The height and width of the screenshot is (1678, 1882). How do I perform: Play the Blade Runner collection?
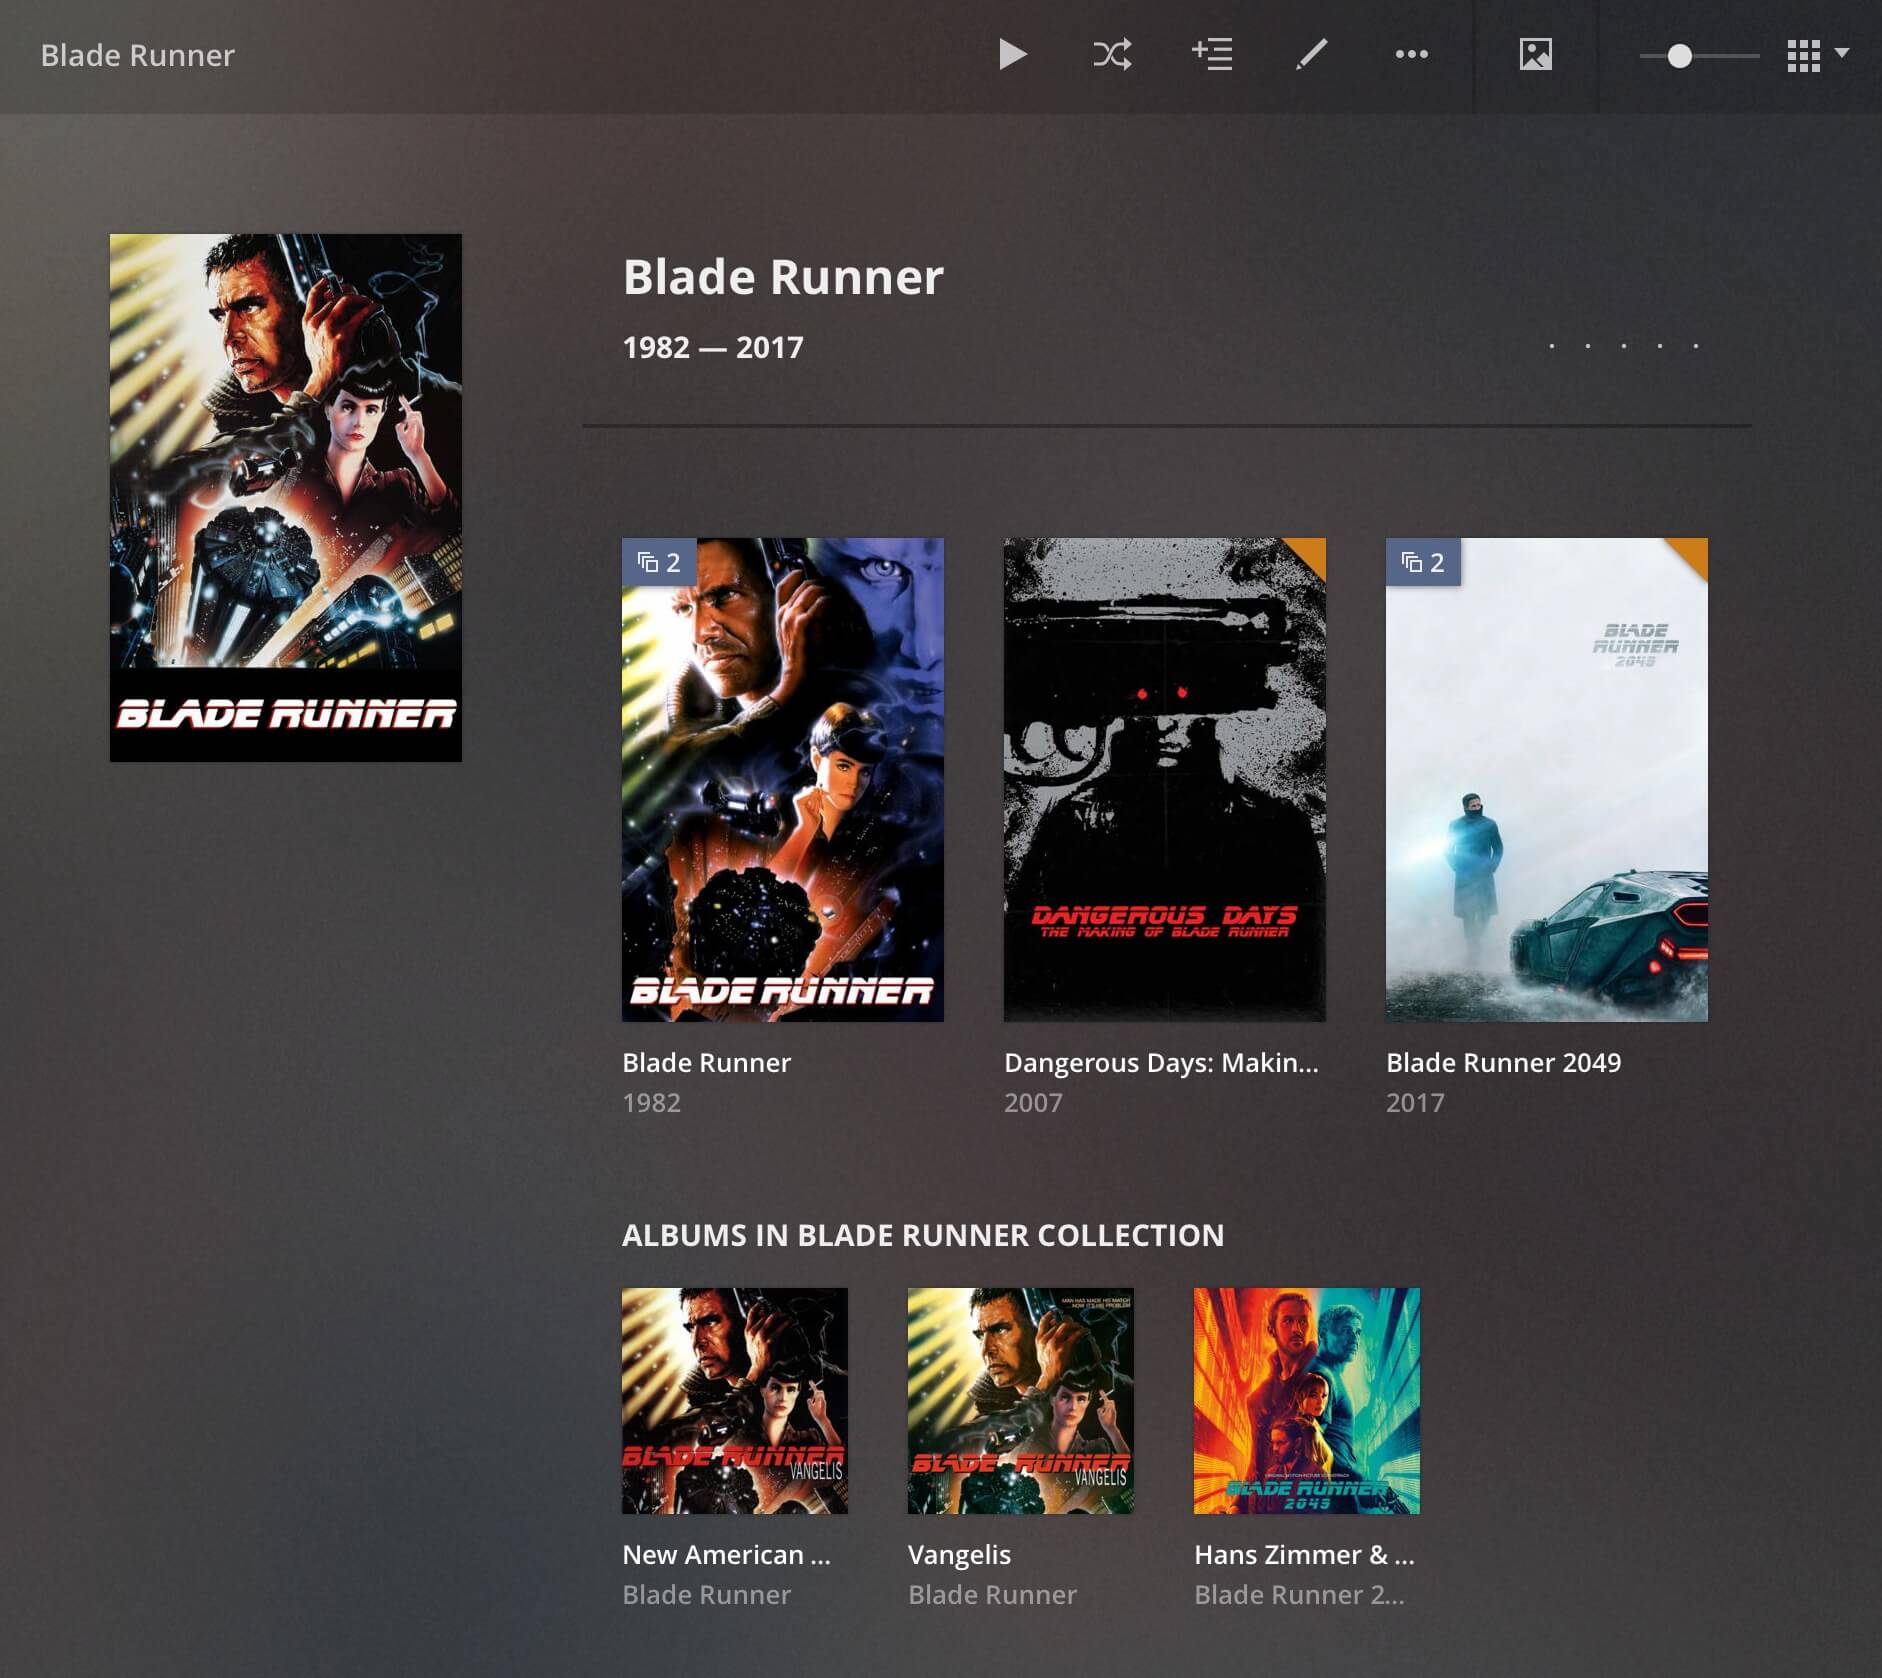[x=1012, y=55]
